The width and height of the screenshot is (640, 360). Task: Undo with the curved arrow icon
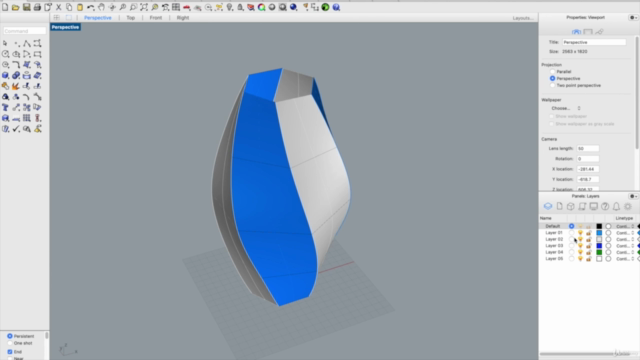[x=91, y=7]
